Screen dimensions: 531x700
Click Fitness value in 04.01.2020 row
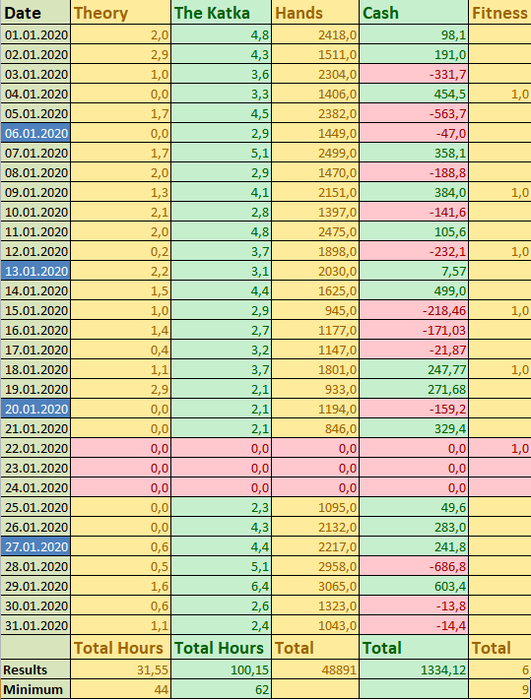pyautogui.click(x=500, y=94)
